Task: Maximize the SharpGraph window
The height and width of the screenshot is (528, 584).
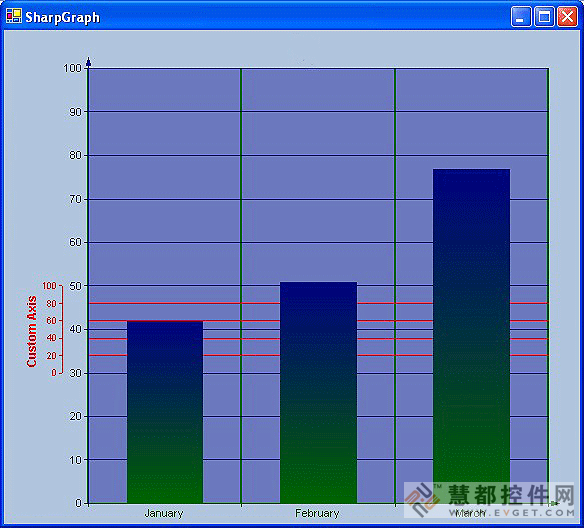Action: pyautogui.click(x=544, y=17)
